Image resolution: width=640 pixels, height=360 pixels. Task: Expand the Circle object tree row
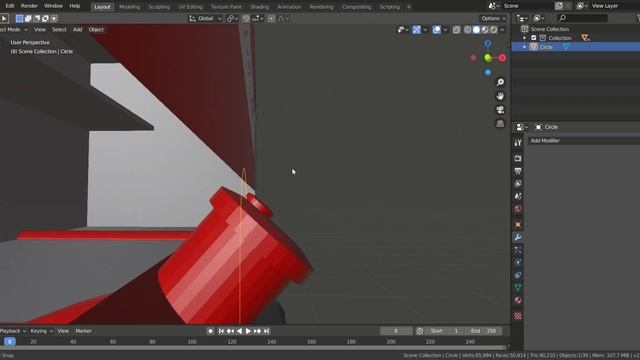coord(524,47)
